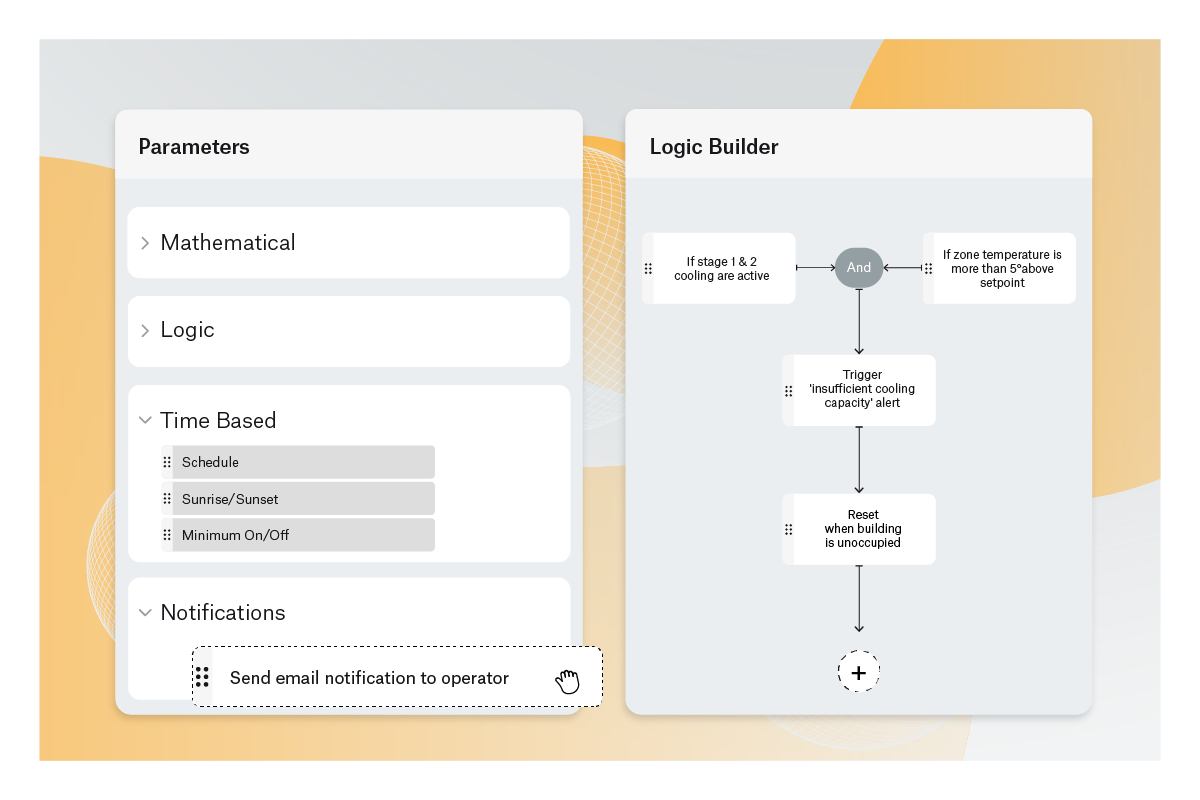Click the Send email notification to operator card
Viewport: 1200px width, 800px height.
[x=370, y=678]
